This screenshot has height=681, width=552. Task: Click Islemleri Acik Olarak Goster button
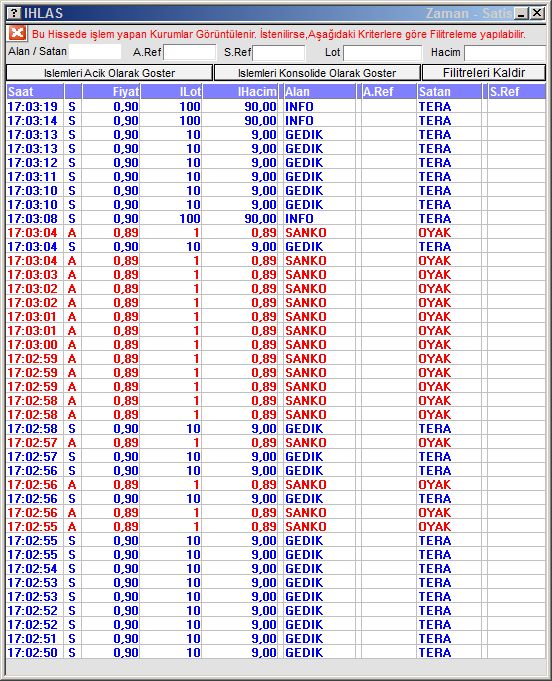point(109,73)
